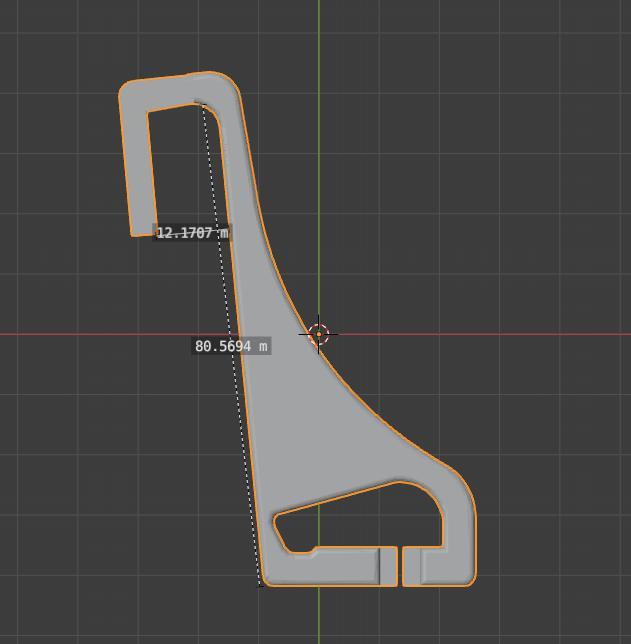Select the gray bracket object's central body
Screen dimensions: 631x644
tap(300, 420)
